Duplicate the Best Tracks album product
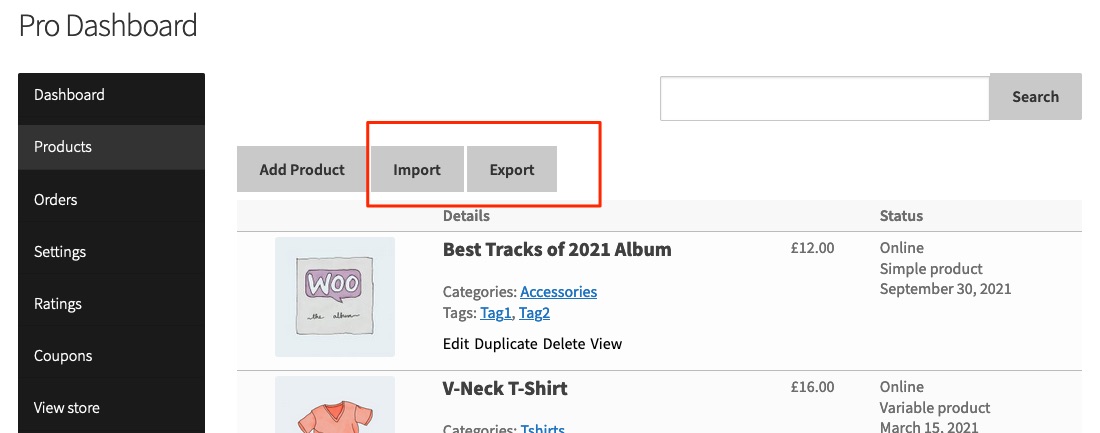 pyautogui.click(x=506, y=344)
